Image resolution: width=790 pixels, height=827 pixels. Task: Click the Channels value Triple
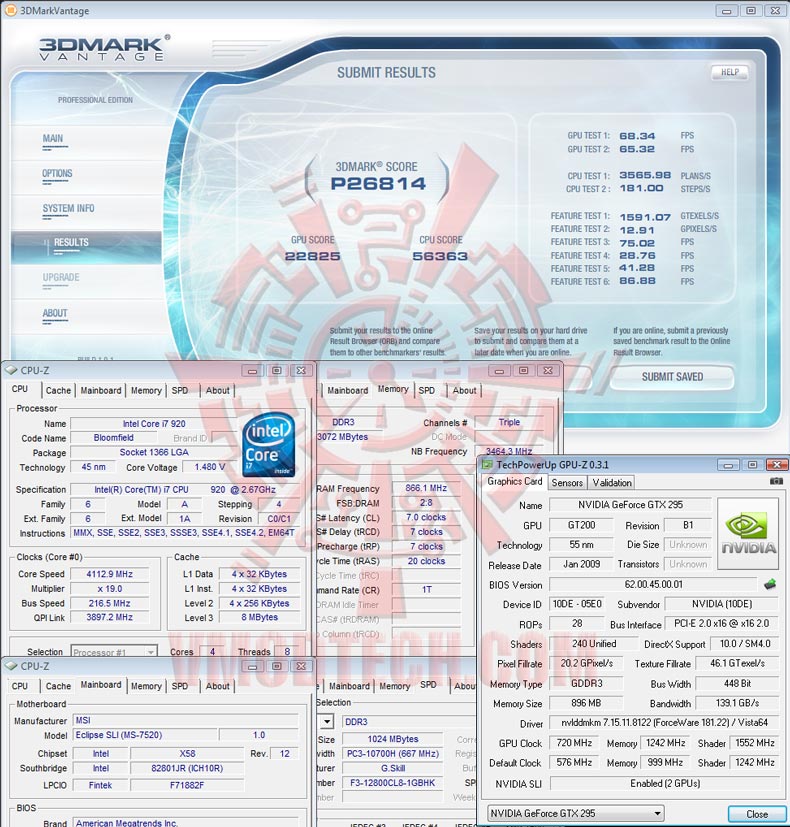point(509,422)
